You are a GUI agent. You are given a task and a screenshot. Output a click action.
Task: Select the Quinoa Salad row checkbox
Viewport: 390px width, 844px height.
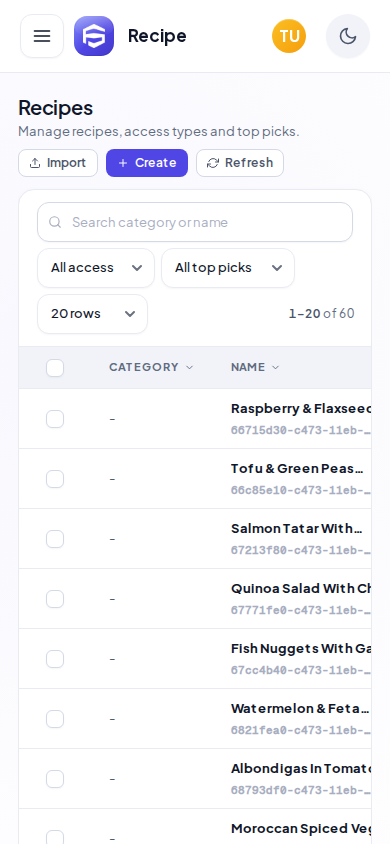[55, 599]
